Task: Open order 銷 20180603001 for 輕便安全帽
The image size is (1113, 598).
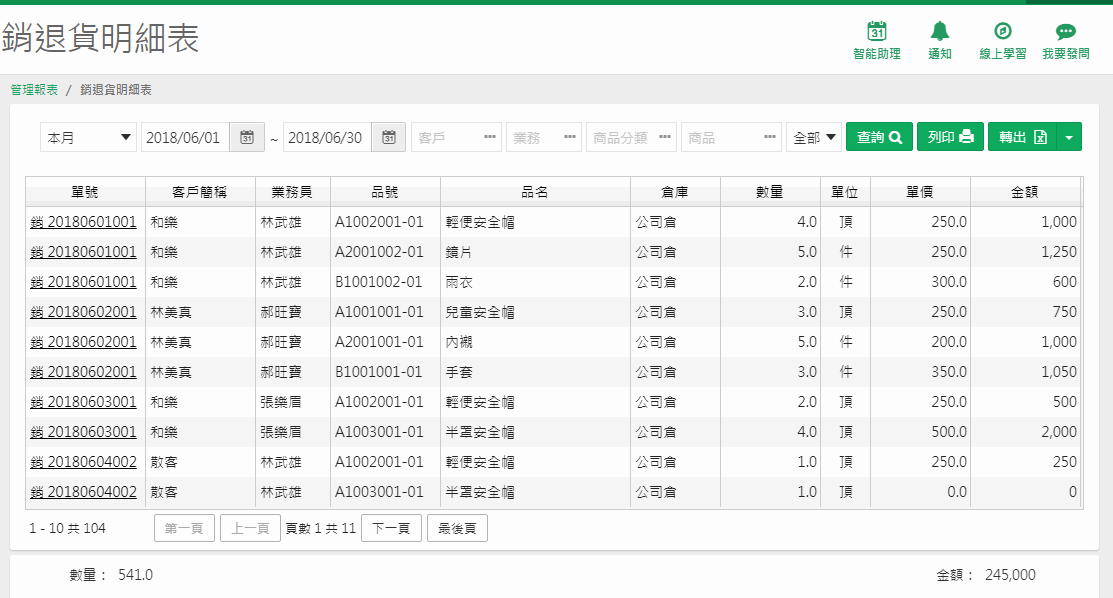Action: (x=83, y=402)
